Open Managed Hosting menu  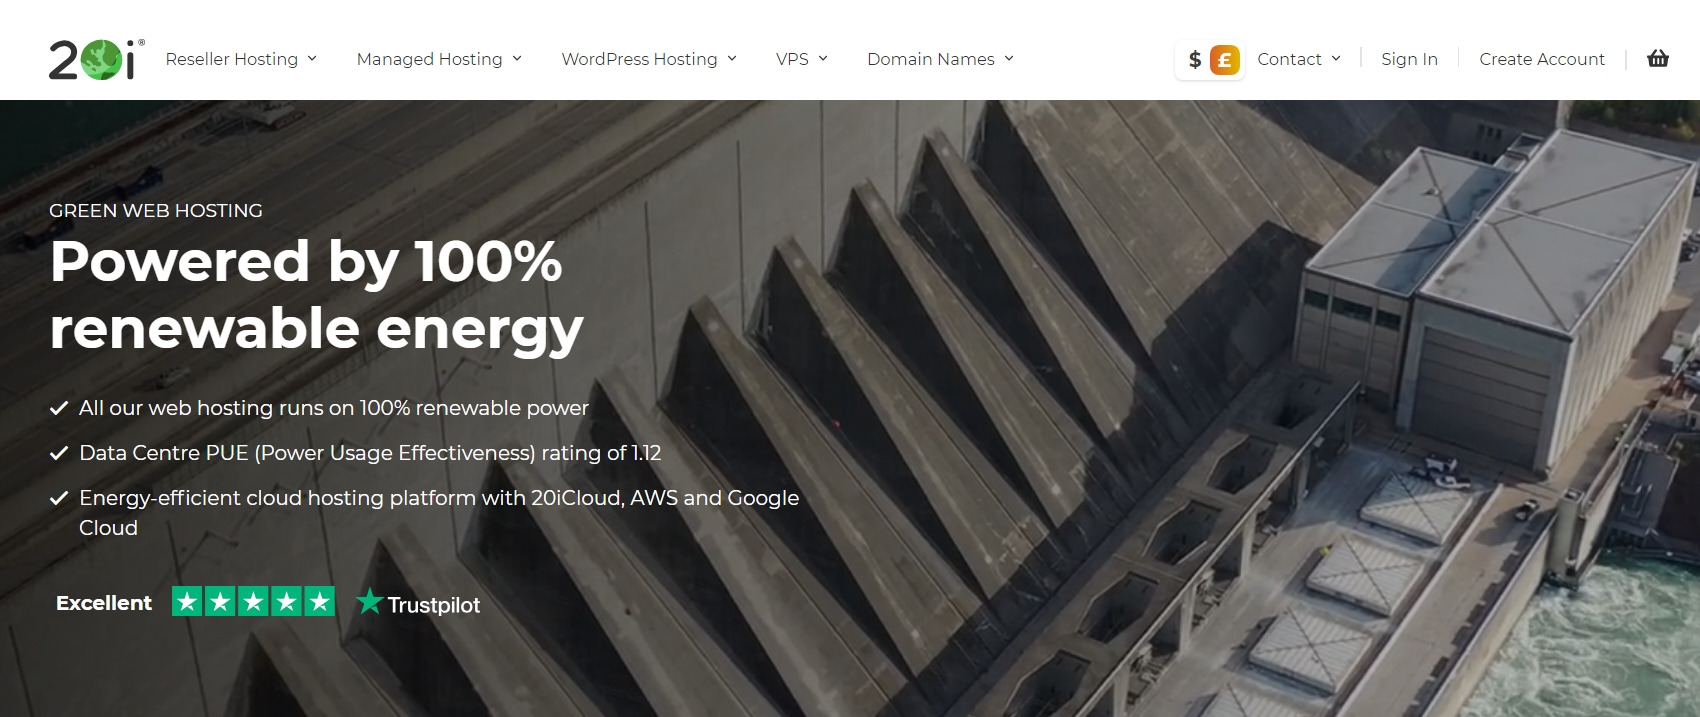(x=439, y=59)
